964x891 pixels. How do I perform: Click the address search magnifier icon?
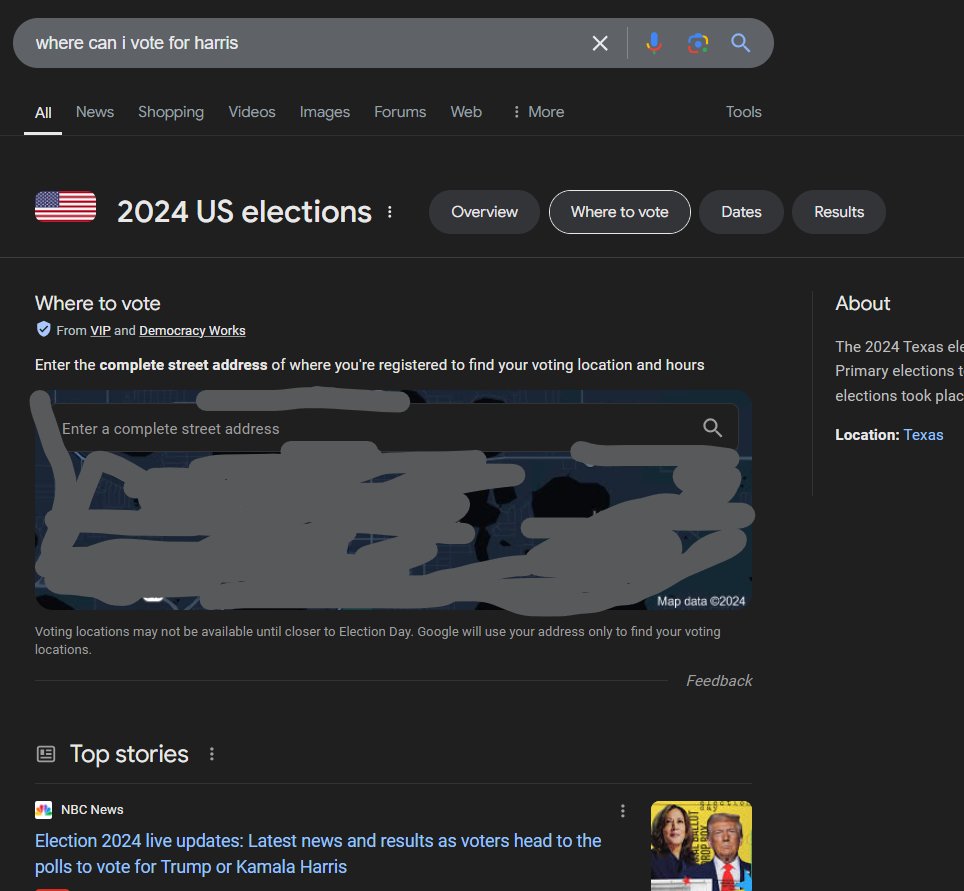tap(712, 428)
